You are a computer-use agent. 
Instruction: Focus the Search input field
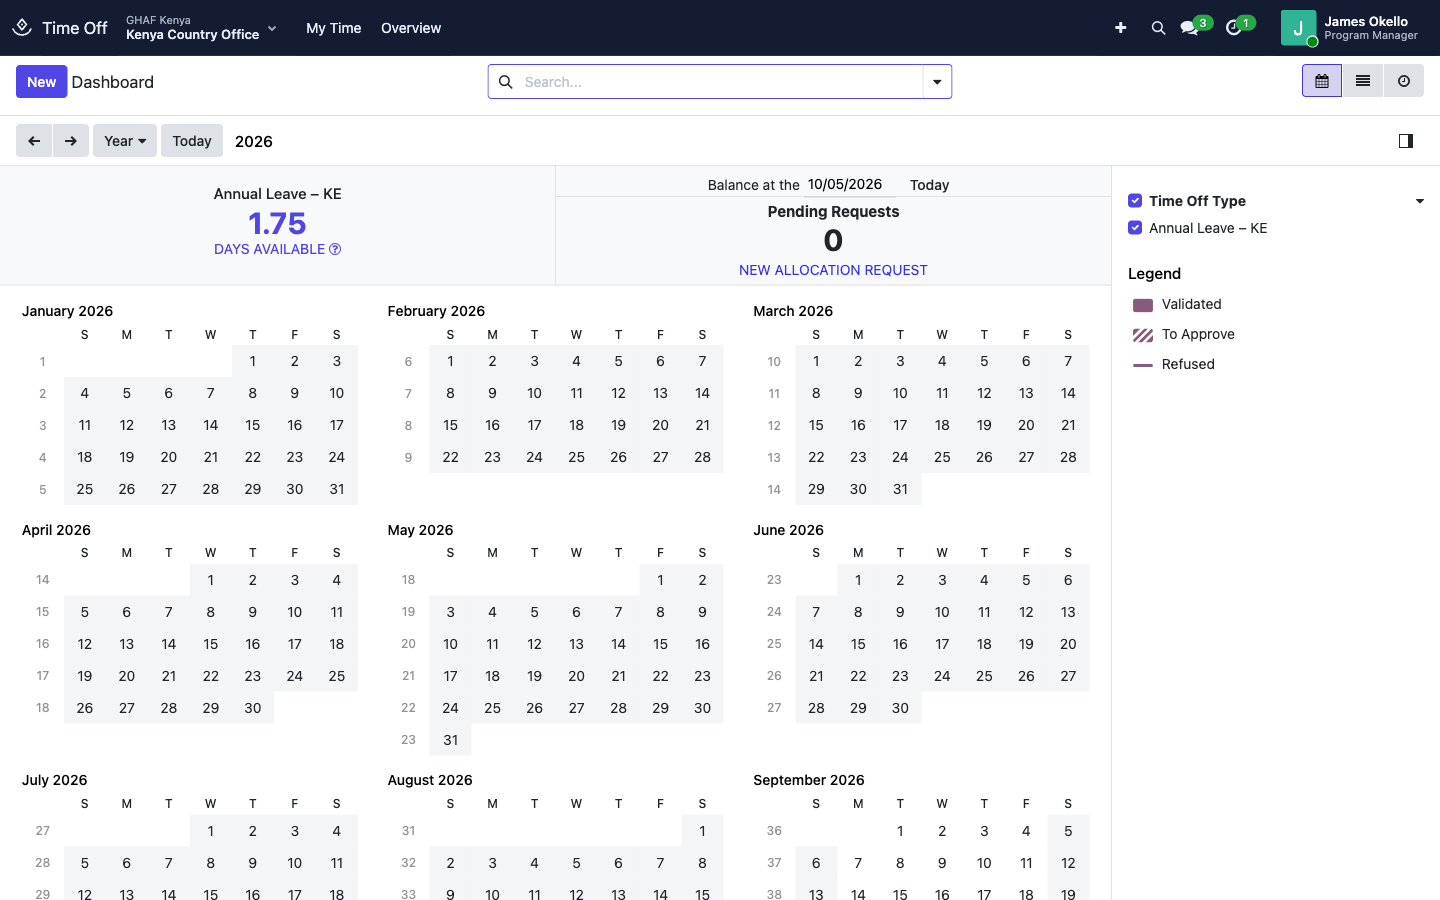pyautogui.click(x=720, y=82)
